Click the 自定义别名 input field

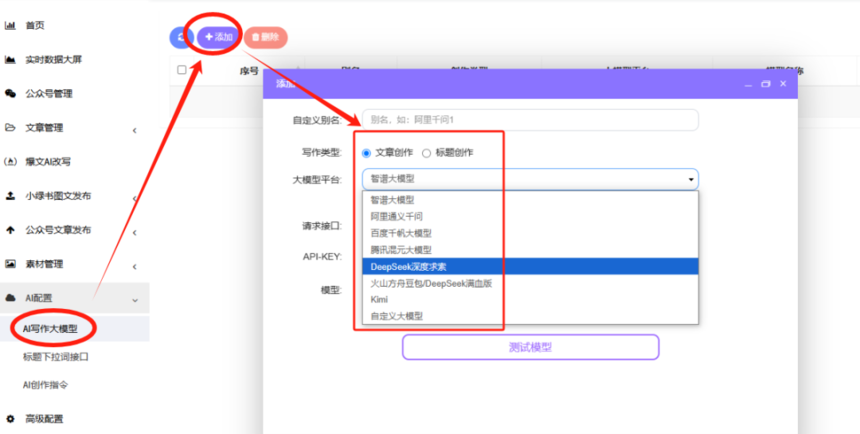(x=530, y=120)
